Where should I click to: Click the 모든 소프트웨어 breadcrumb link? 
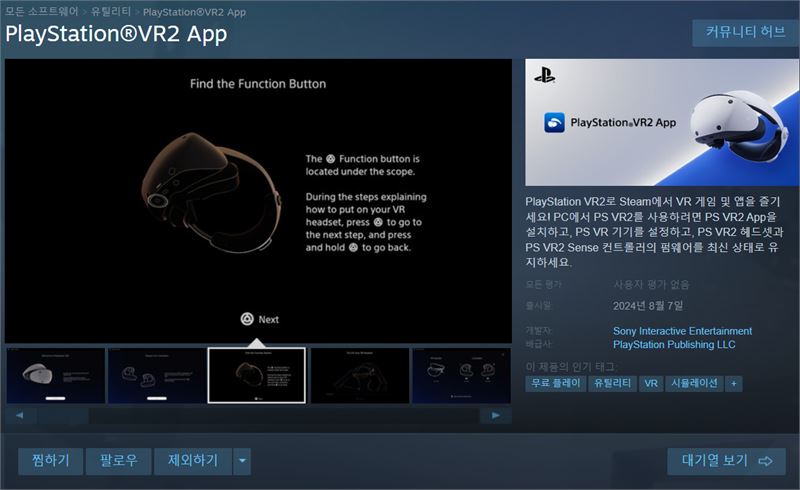pos(41,11)
